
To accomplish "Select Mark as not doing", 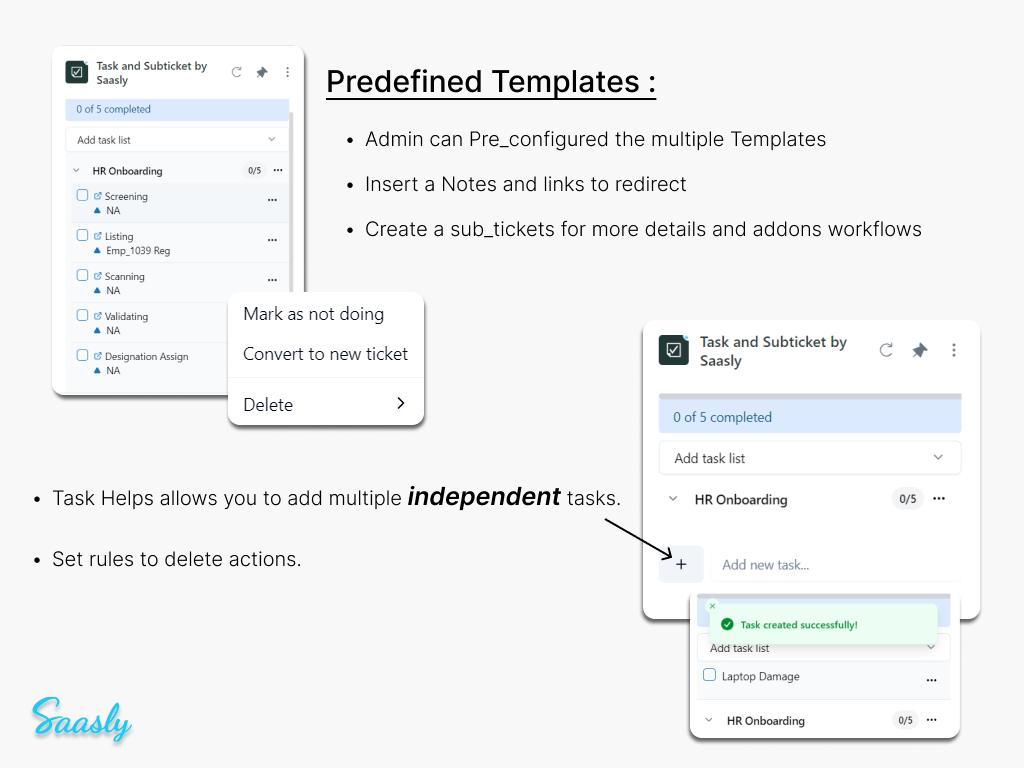I will point(313,314).
